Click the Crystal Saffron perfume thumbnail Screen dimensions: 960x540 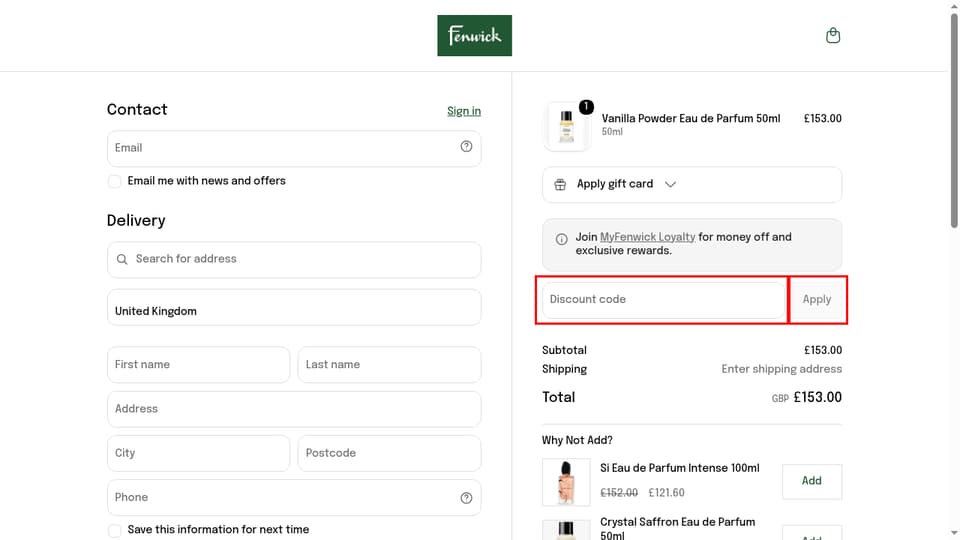pos(566,530)
